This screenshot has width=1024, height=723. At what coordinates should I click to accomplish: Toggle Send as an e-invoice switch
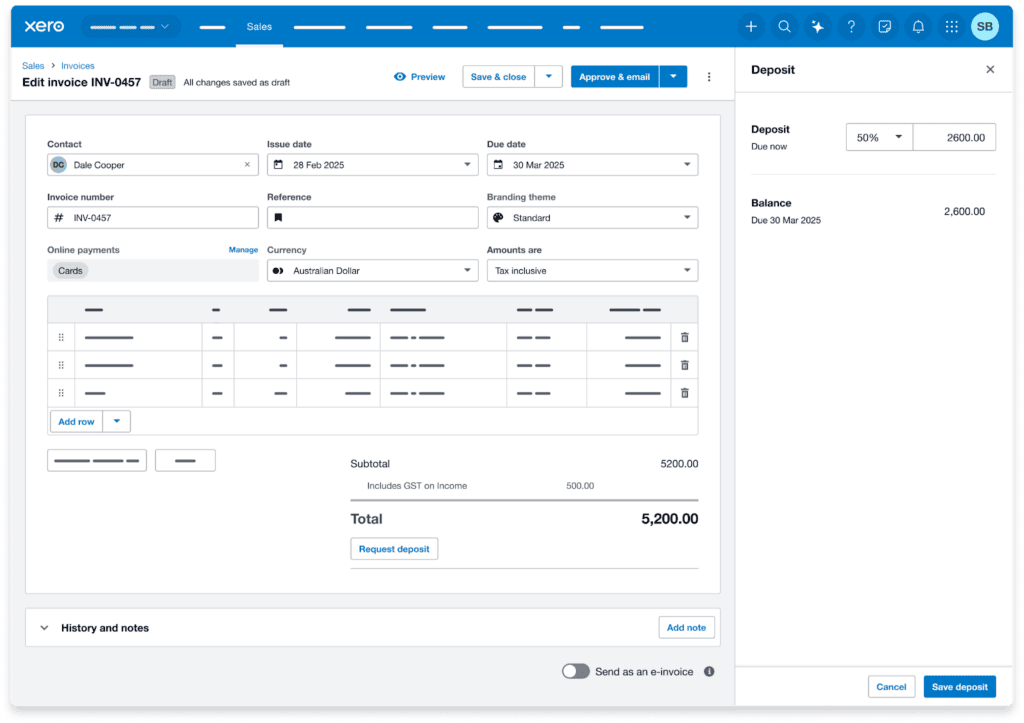576,671
